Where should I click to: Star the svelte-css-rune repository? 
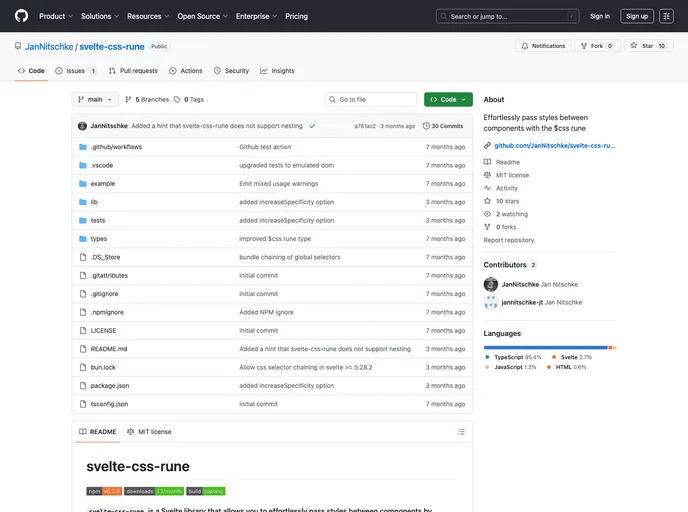pyautogui.click(x=648, y=46)
